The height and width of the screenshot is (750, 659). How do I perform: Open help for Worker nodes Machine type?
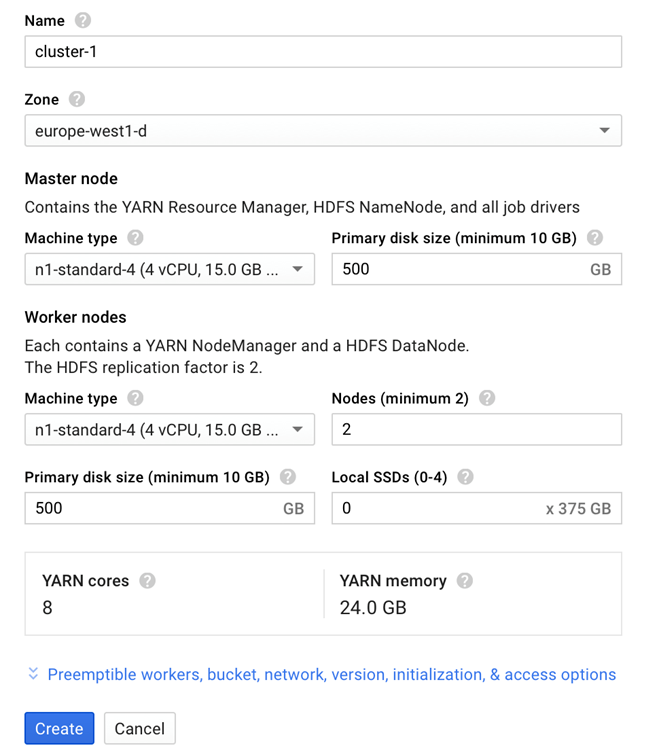click(135, 398)
